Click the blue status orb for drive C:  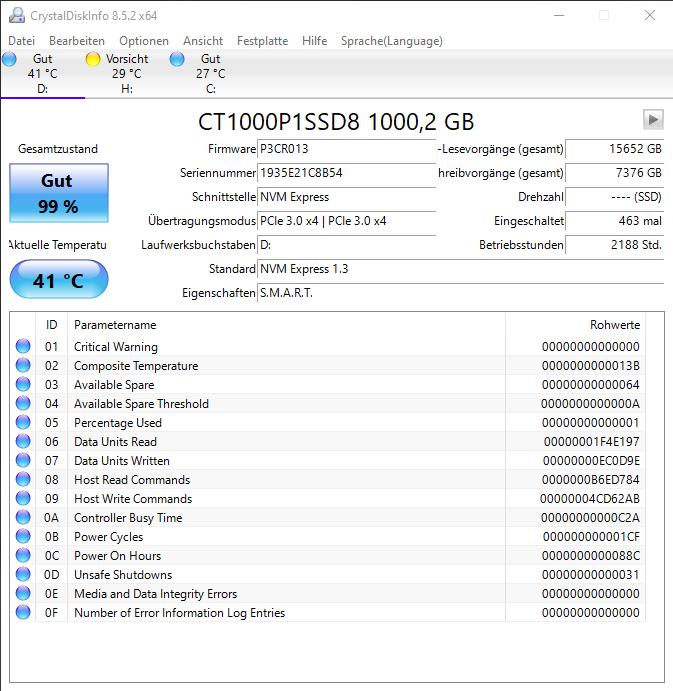(x=177, y=59)
